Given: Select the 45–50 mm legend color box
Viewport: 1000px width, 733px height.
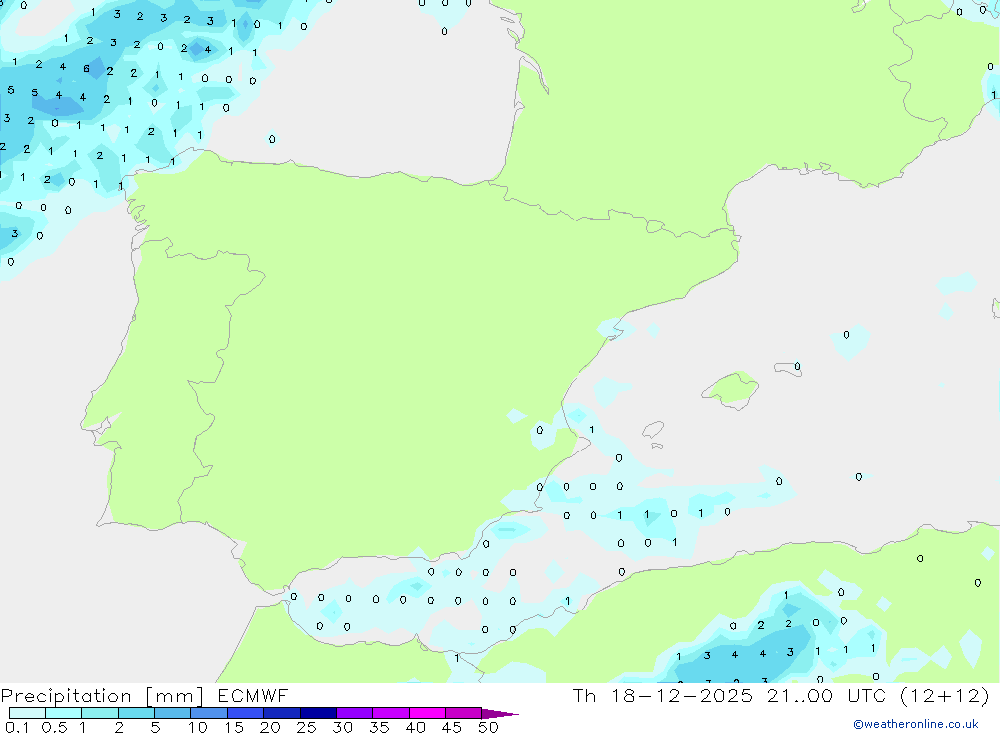Looking at the screenshot, I should tap(464, 713).
